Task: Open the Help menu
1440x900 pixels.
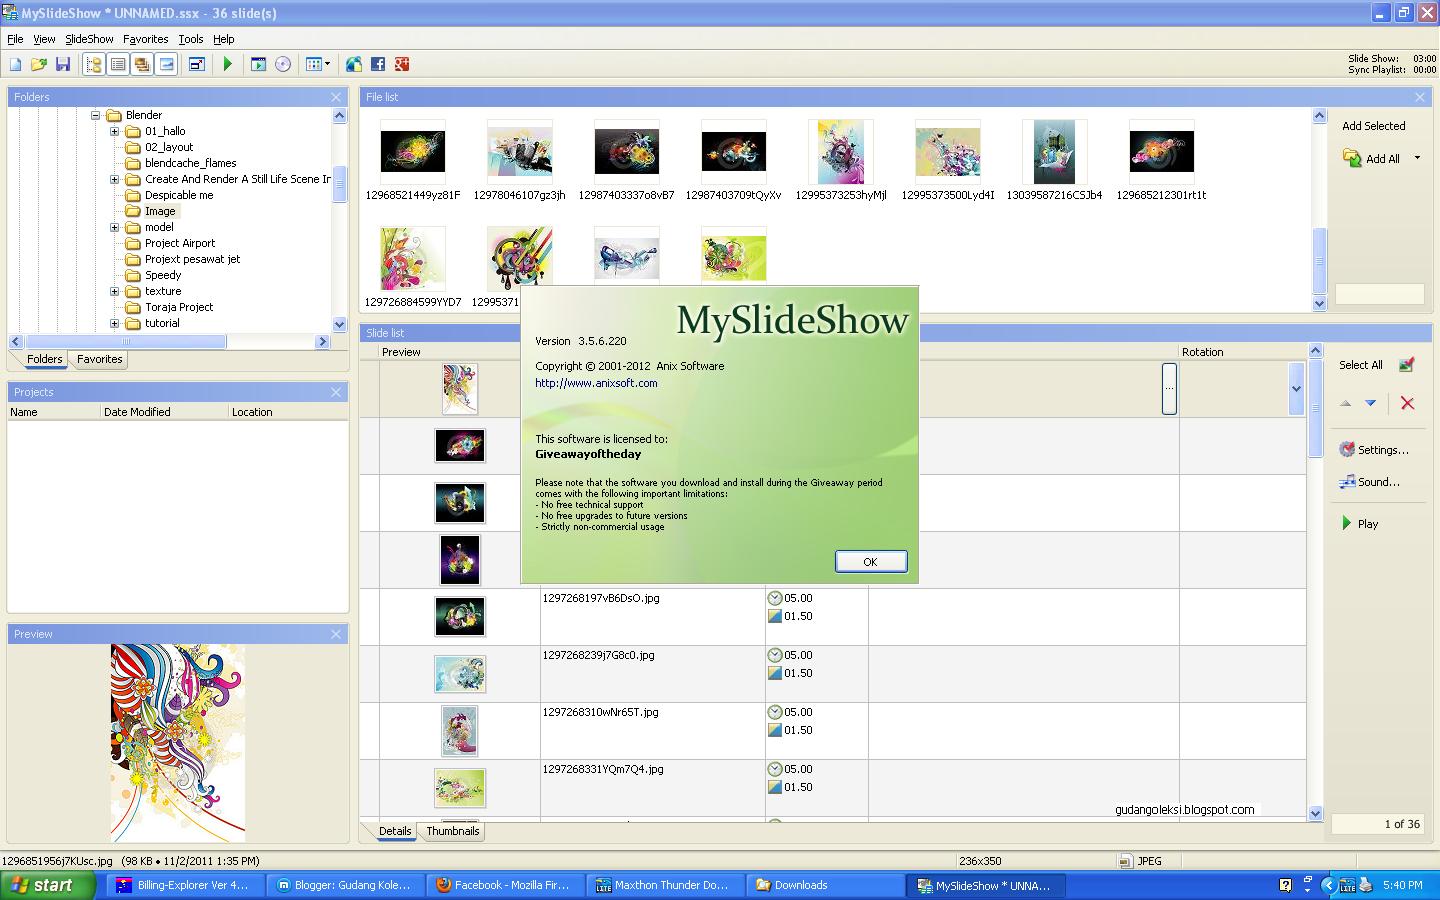Action: coord(224,39)
